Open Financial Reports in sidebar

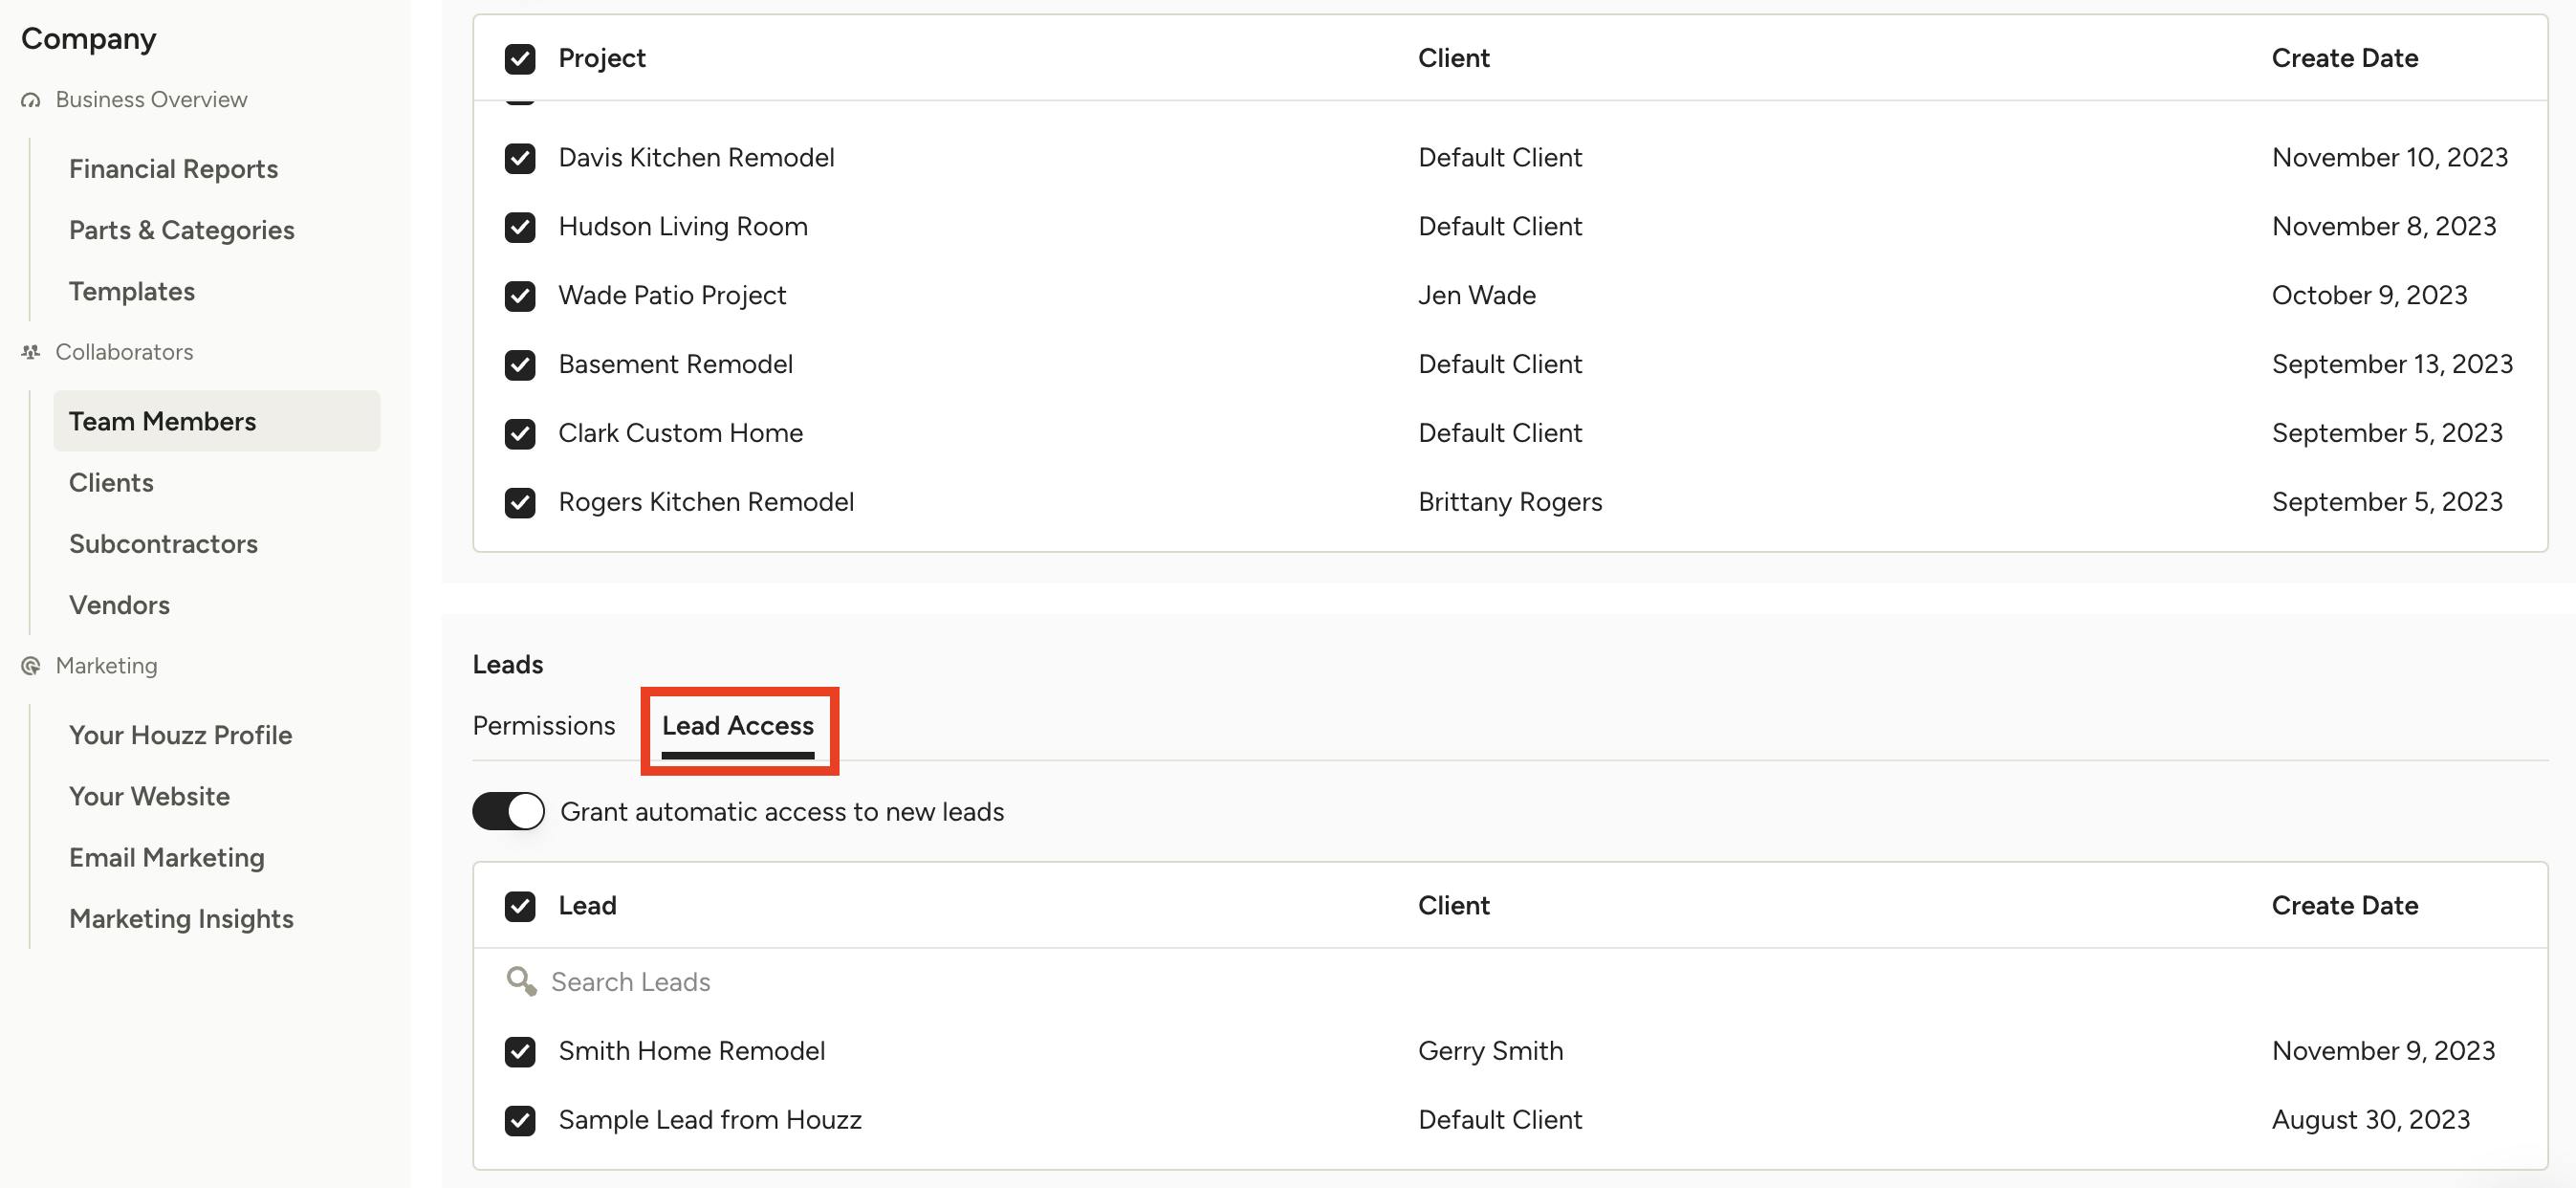(x=174, y=169)
